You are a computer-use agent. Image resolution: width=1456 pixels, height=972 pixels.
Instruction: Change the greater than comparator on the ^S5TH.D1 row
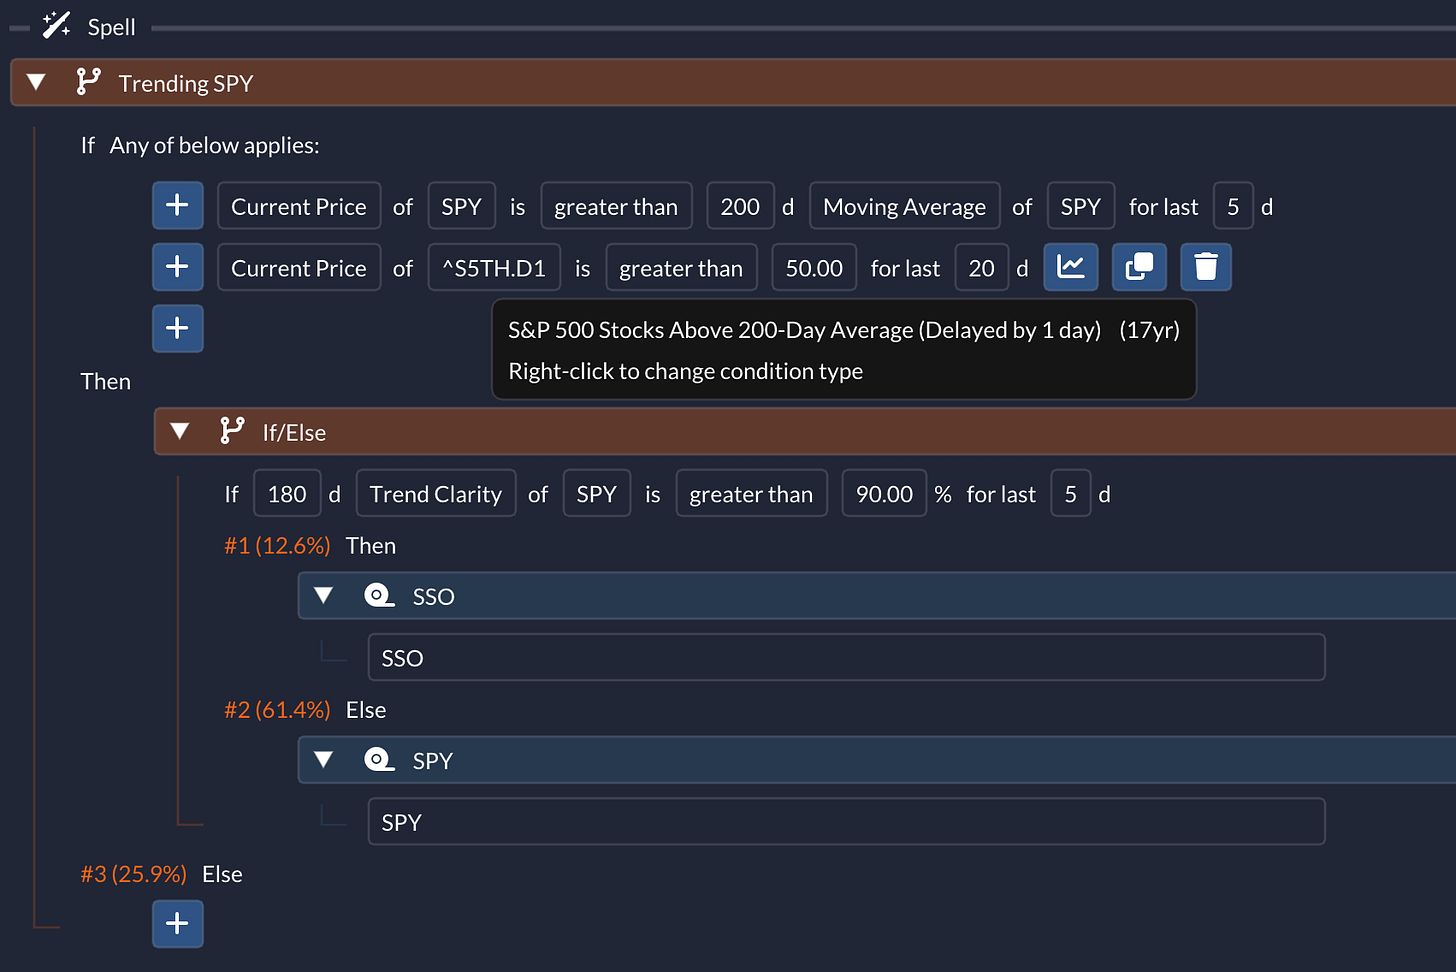(681, 268)
